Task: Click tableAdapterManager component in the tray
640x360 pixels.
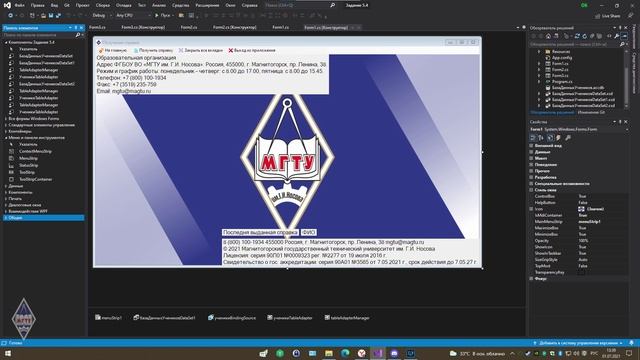Action: tap(347, 318)
